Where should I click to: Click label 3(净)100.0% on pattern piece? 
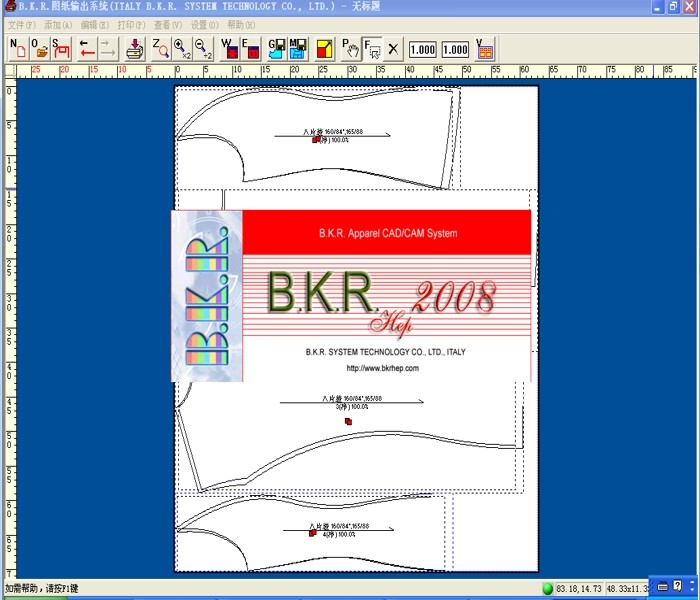[352, 407]
